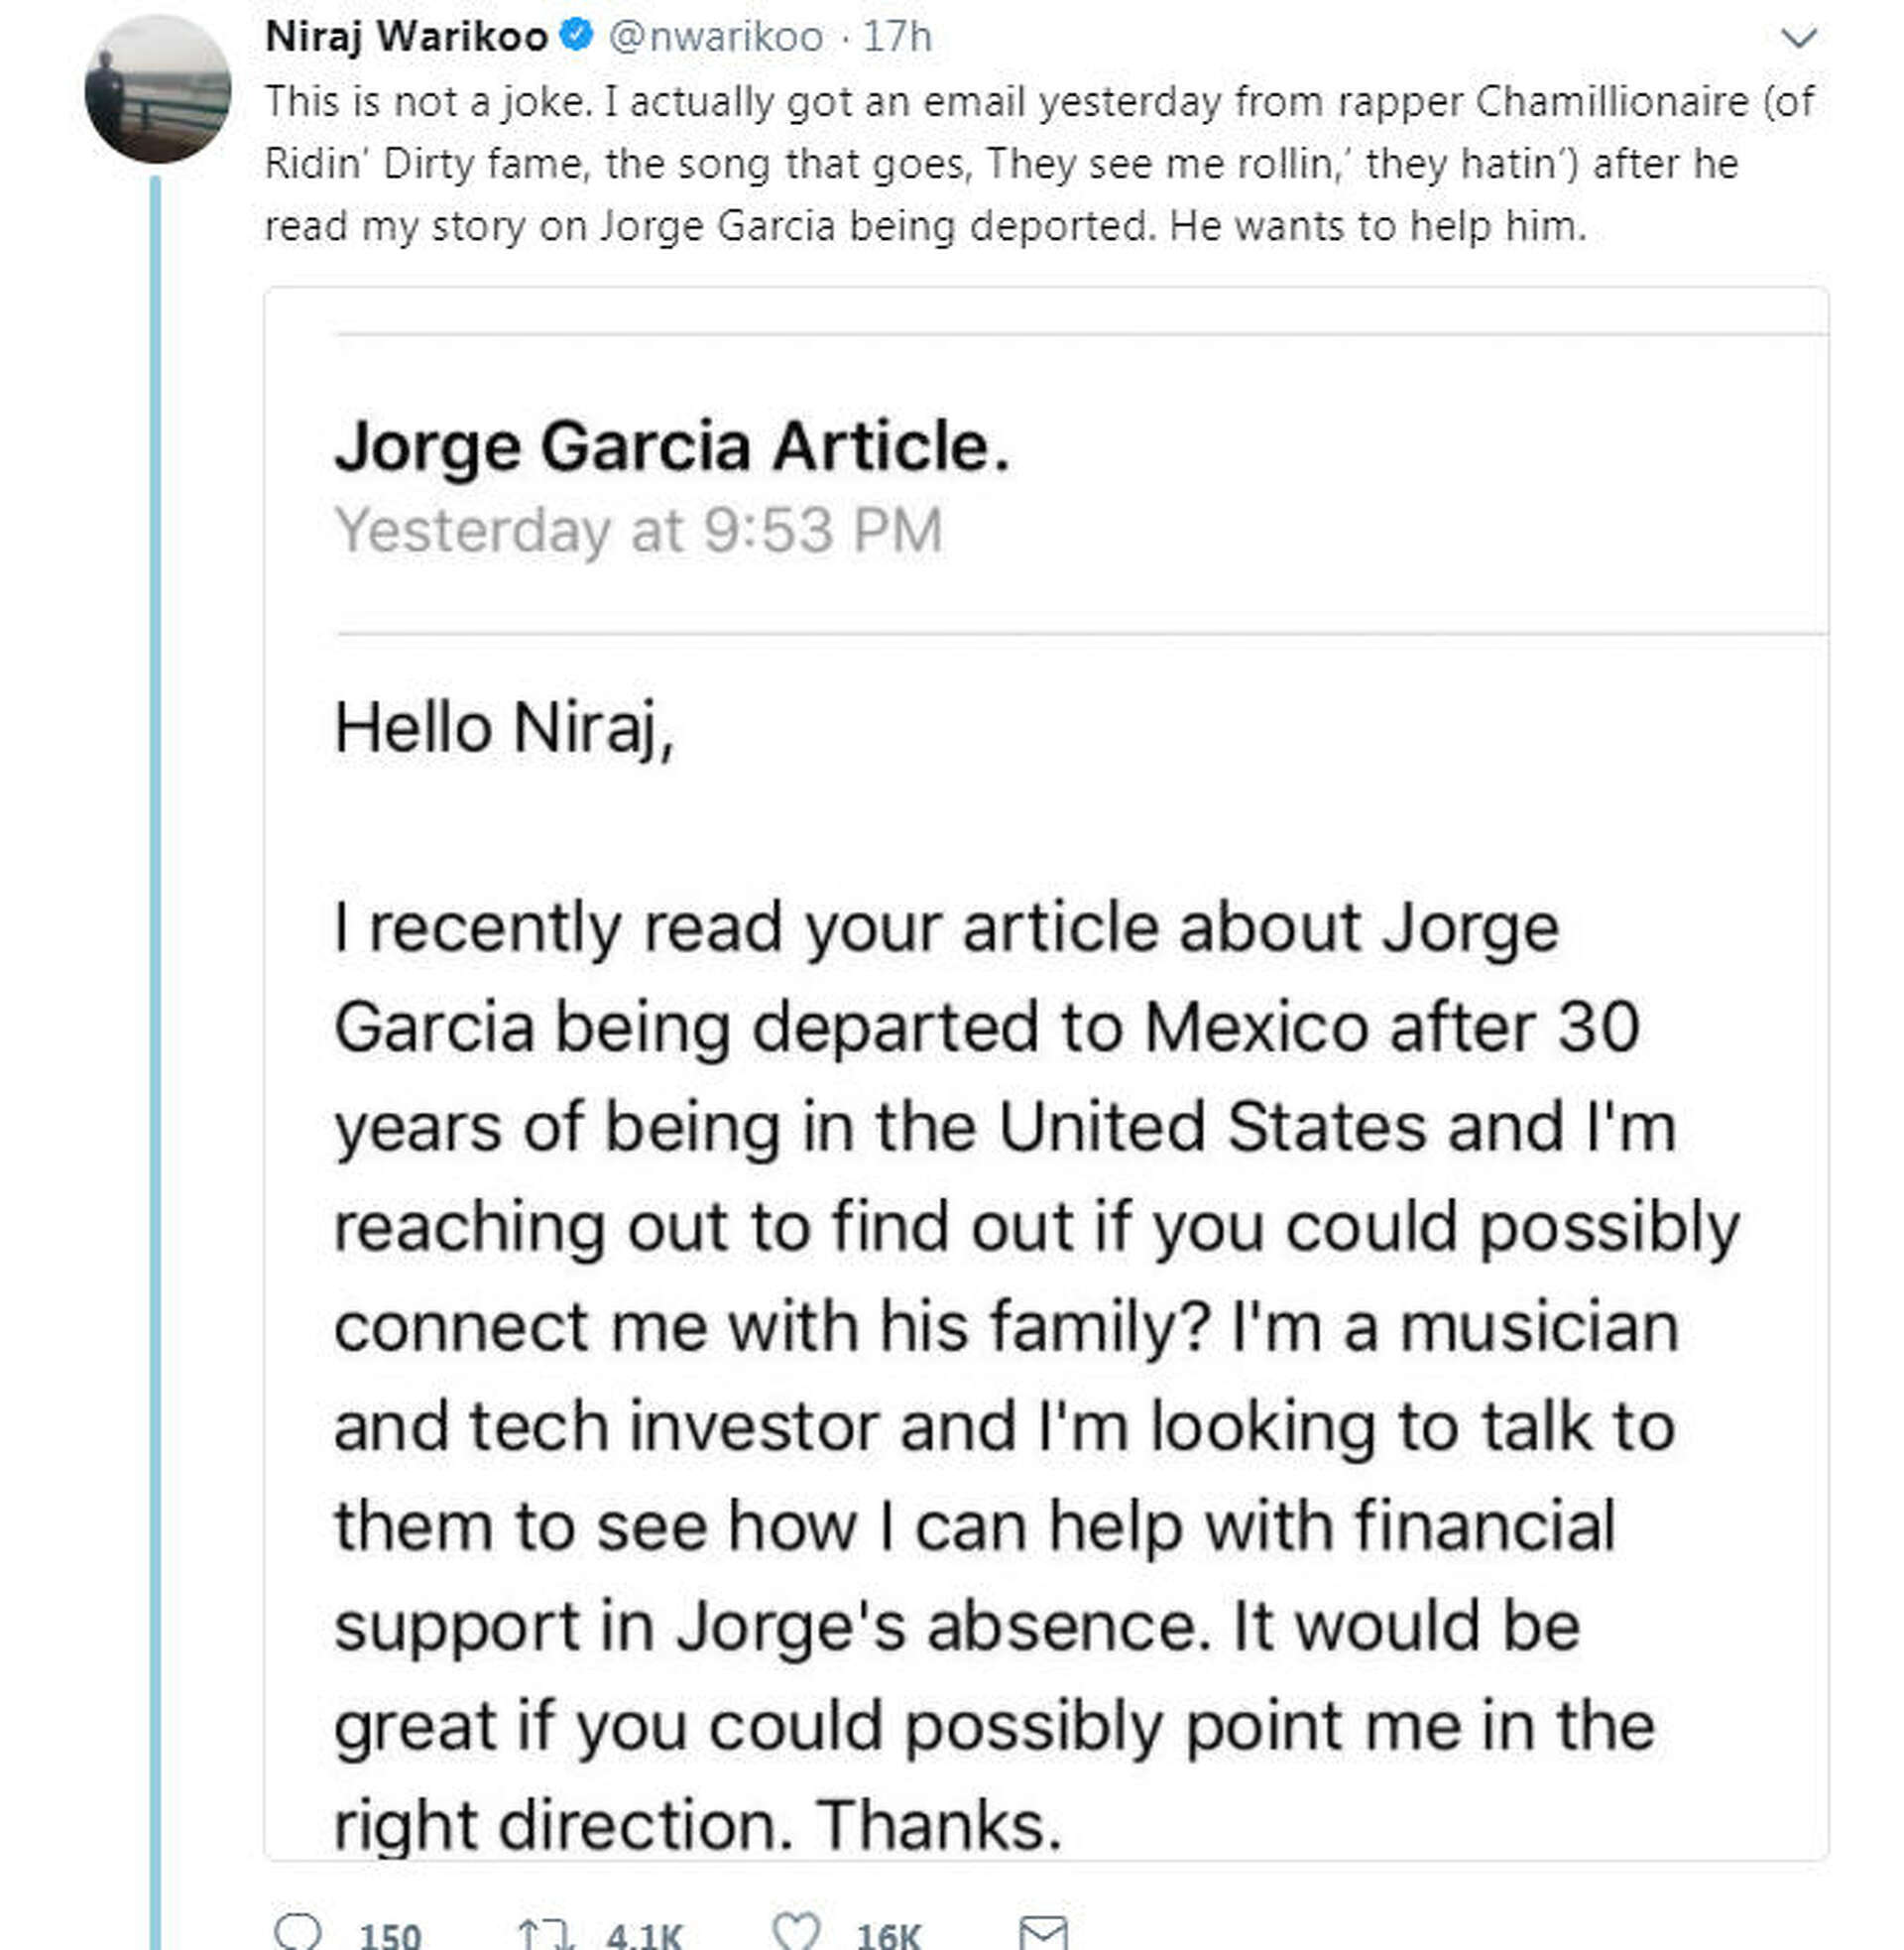Screen dimensions: 1904x1950
Task: Open the @nwarikoo handle link
Action: (716, 38)
